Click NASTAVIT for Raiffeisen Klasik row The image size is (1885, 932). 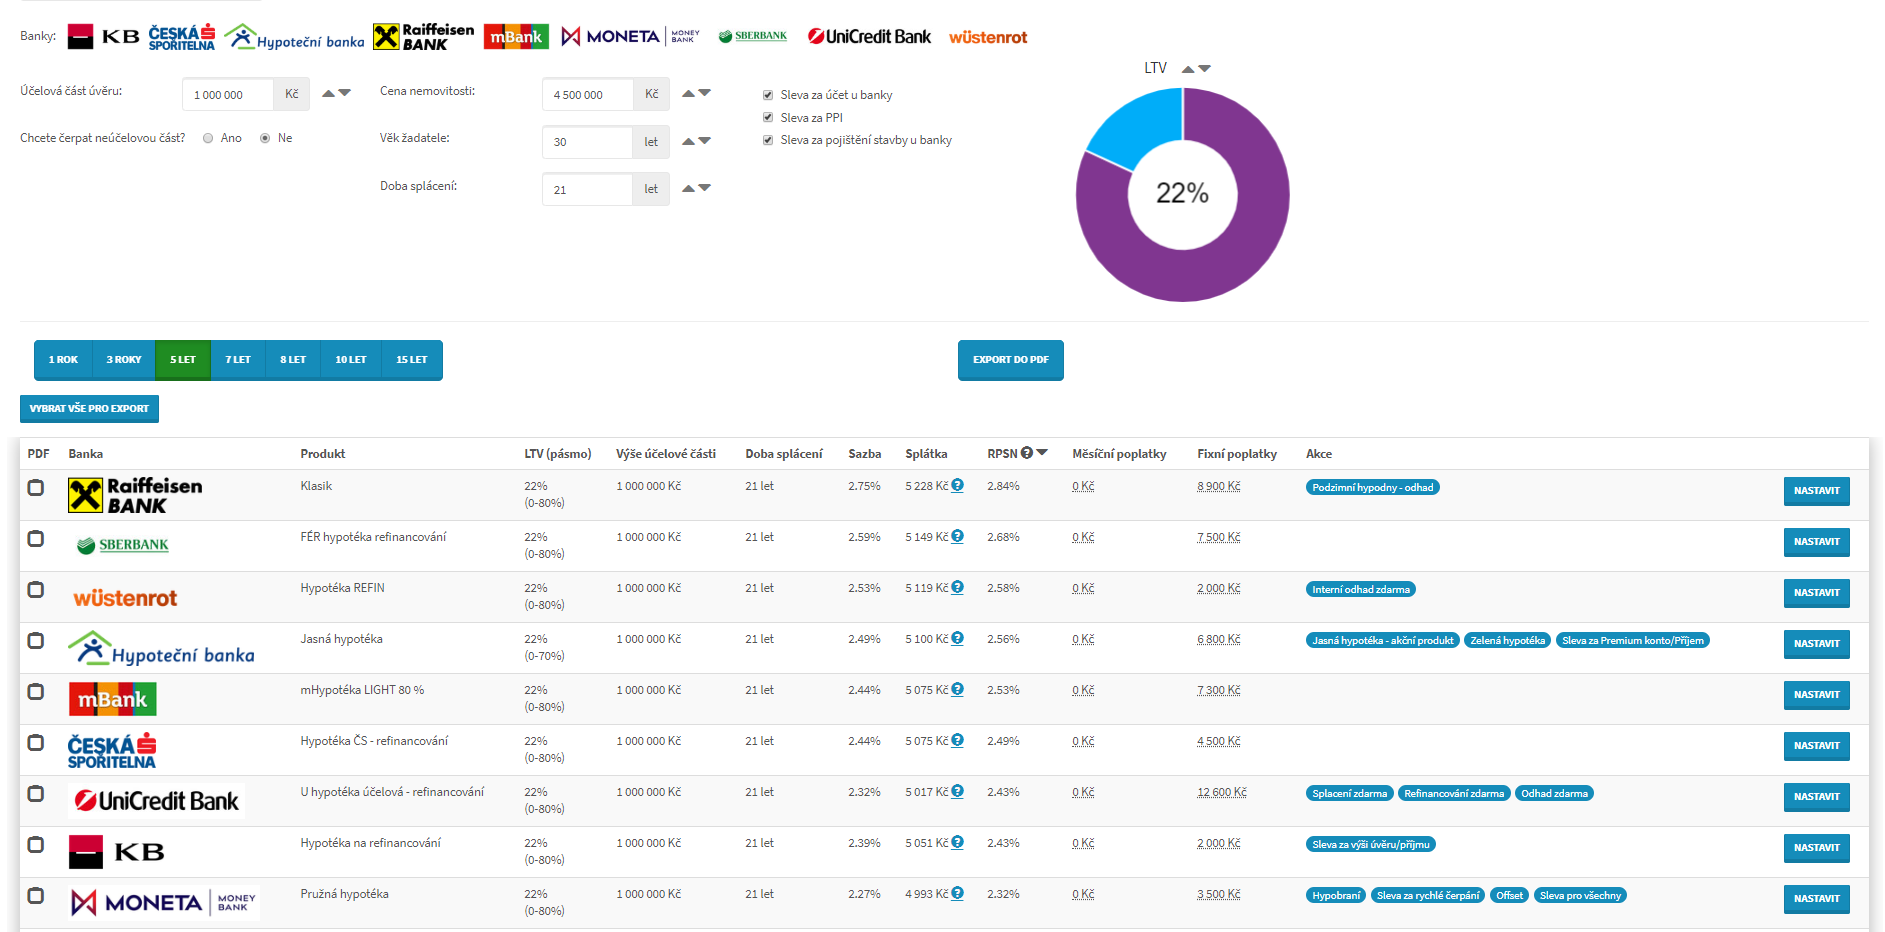pyautogui.click(x=1817, y=491)
